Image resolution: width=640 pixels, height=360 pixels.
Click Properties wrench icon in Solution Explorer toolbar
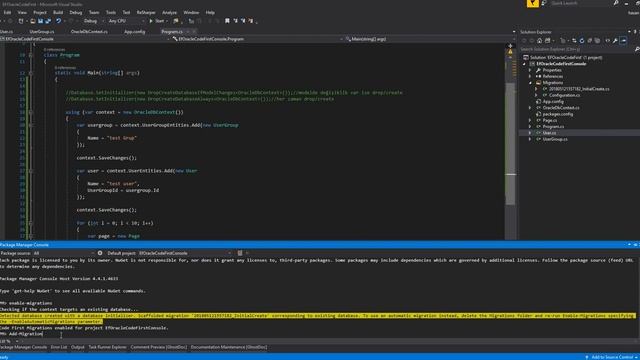pos(615,40)
